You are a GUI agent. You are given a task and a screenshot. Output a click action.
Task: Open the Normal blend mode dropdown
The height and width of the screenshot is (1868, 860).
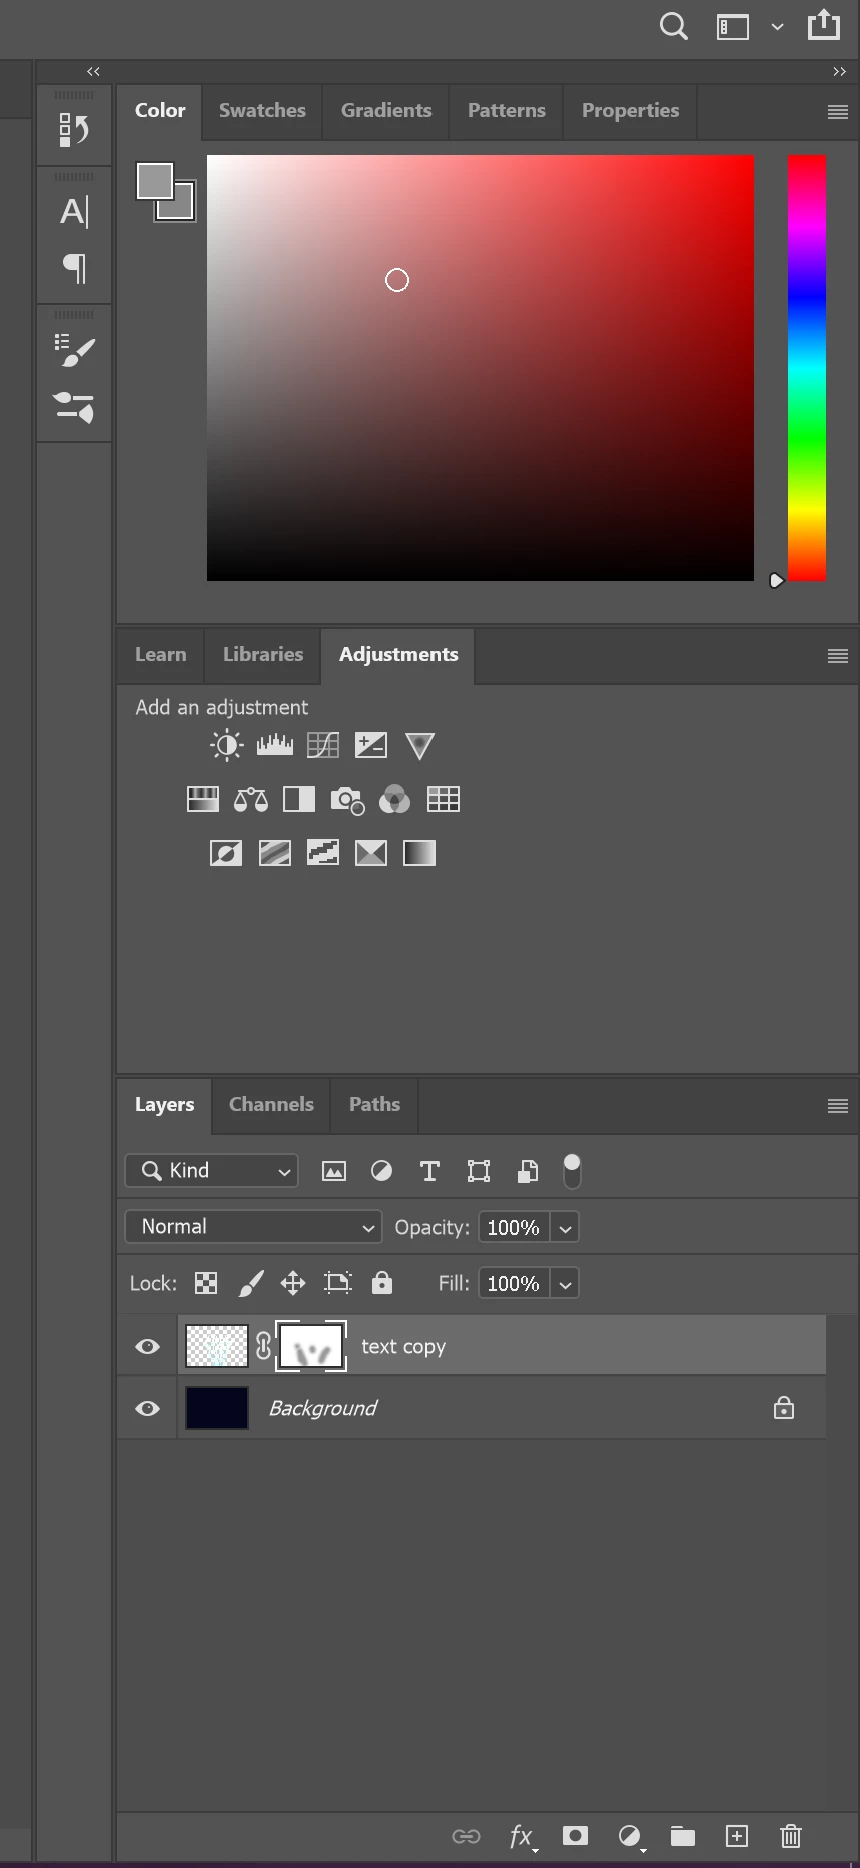(253, 1227)
